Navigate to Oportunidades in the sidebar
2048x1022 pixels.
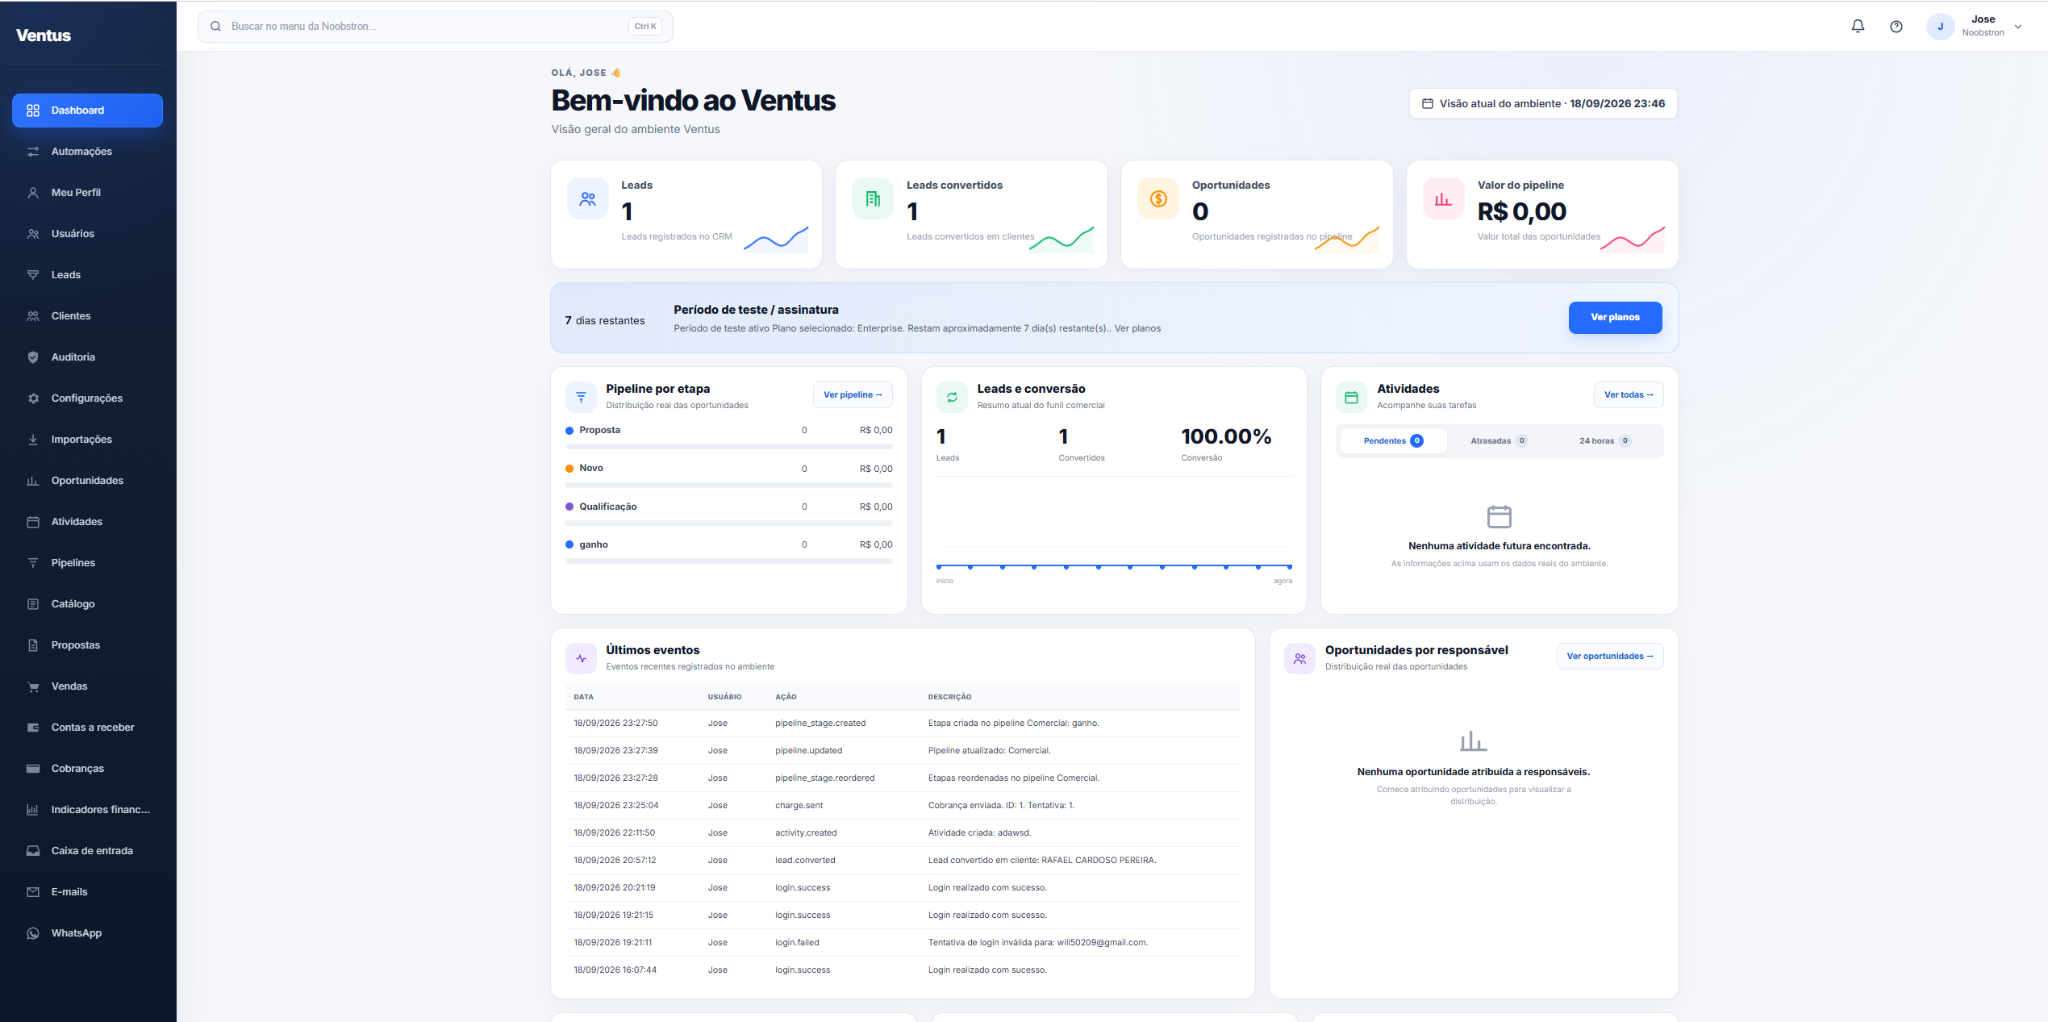click(x=87, y=481)
